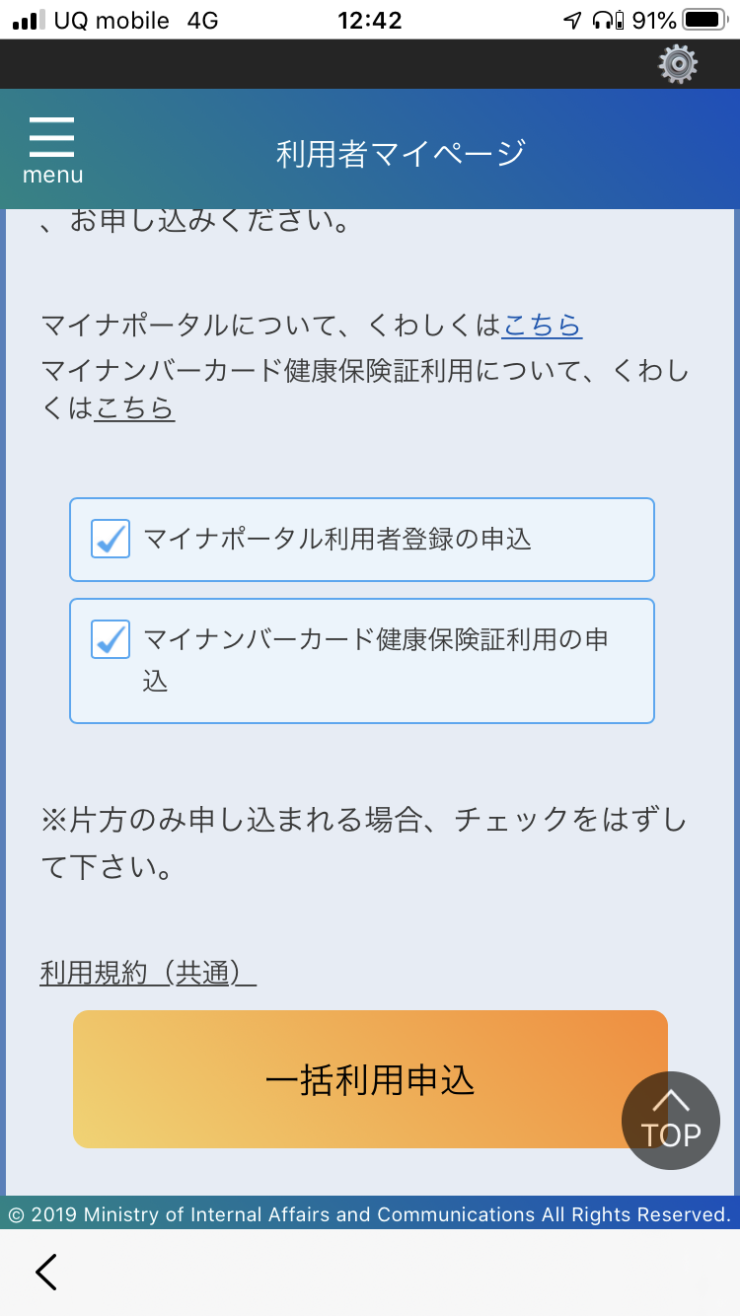The height and width of the screenshot is (1316, 740).
Task: Open こちら link about マイナポータル
Action: click(x=542, y=325)
